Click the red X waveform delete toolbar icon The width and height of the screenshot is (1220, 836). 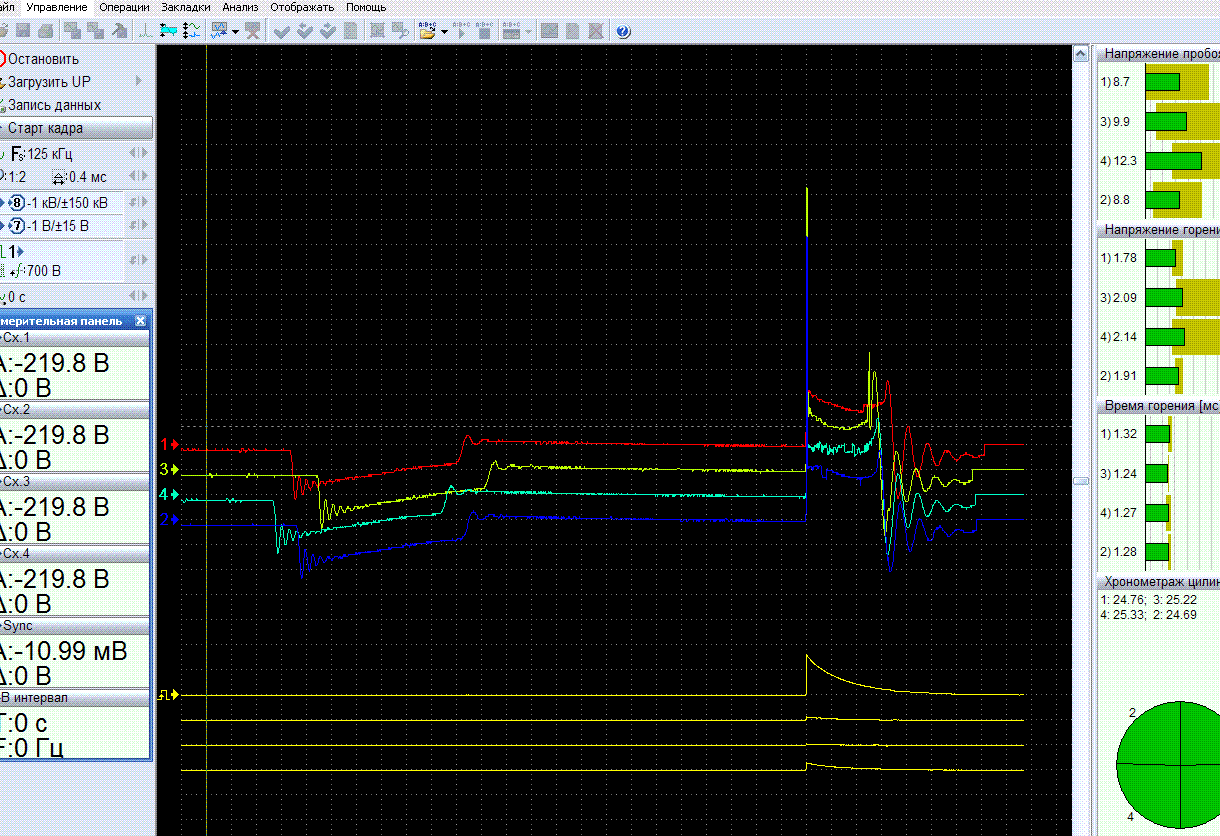pos(253,31)
